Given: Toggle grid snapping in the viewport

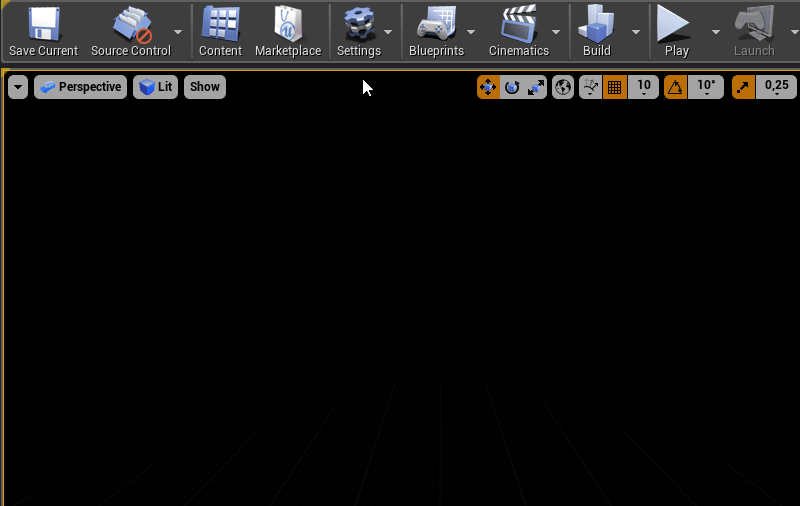Looking at the screenshot, I should click(x=614, y=87).
